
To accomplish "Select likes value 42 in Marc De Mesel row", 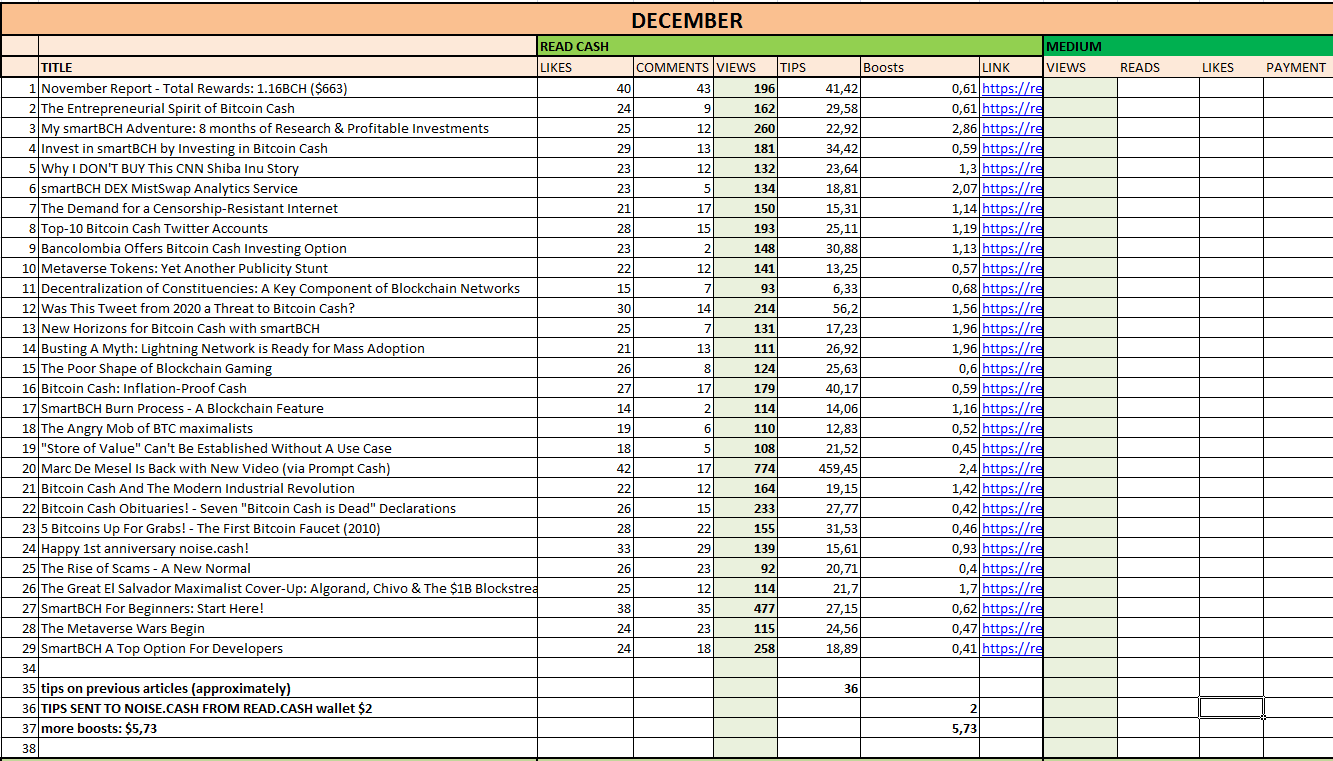I will pyautogui.click(x=586, y=468).
